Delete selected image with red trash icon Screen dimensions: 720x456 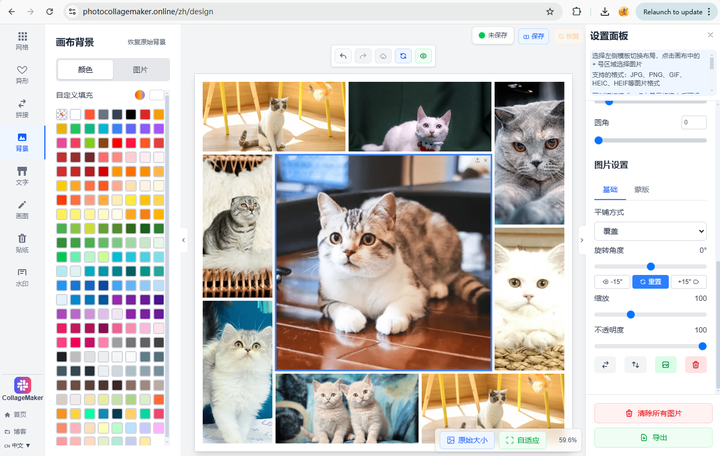(x=694, y=365)
